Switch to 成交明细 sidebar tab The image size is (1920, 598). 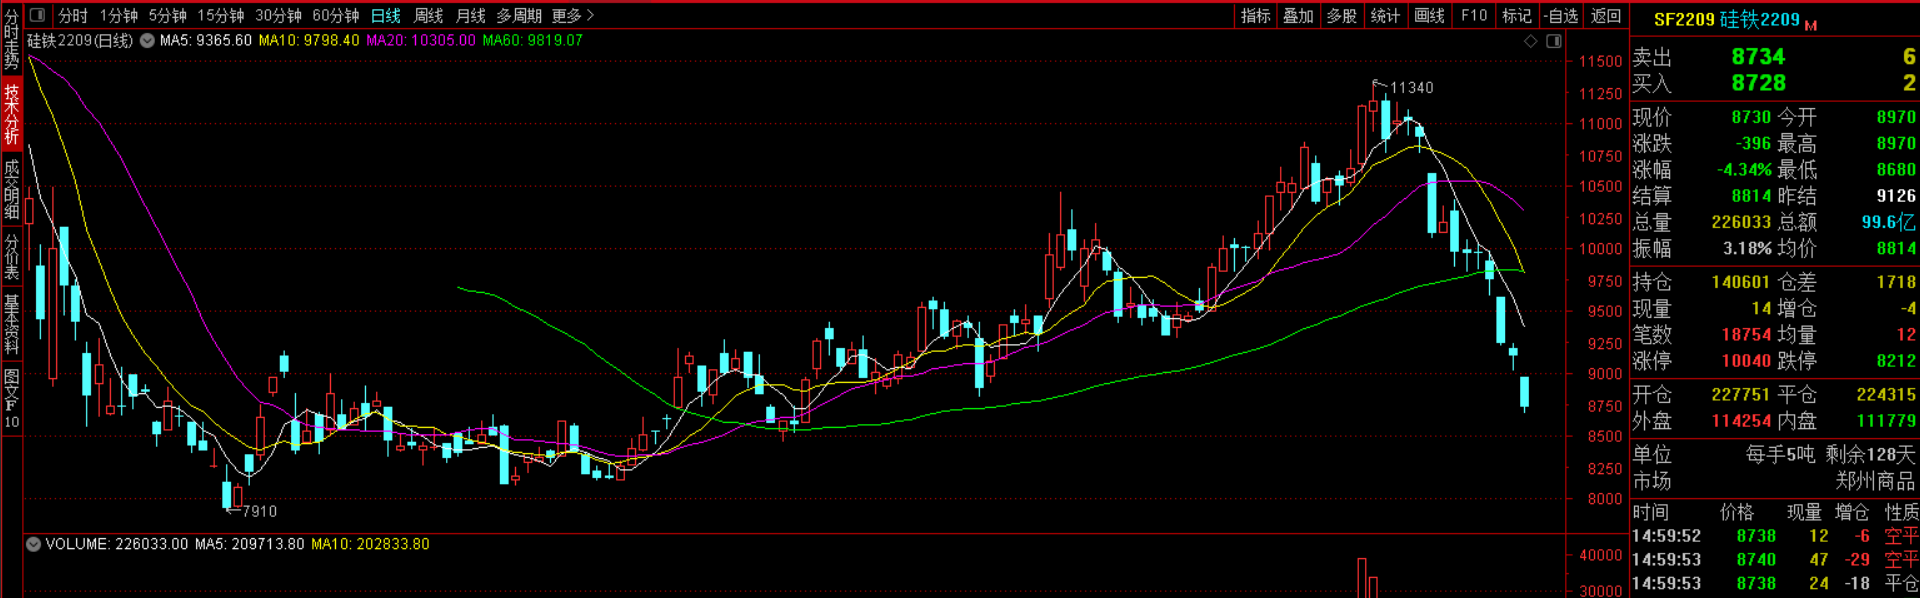click(x=11, y=188)
